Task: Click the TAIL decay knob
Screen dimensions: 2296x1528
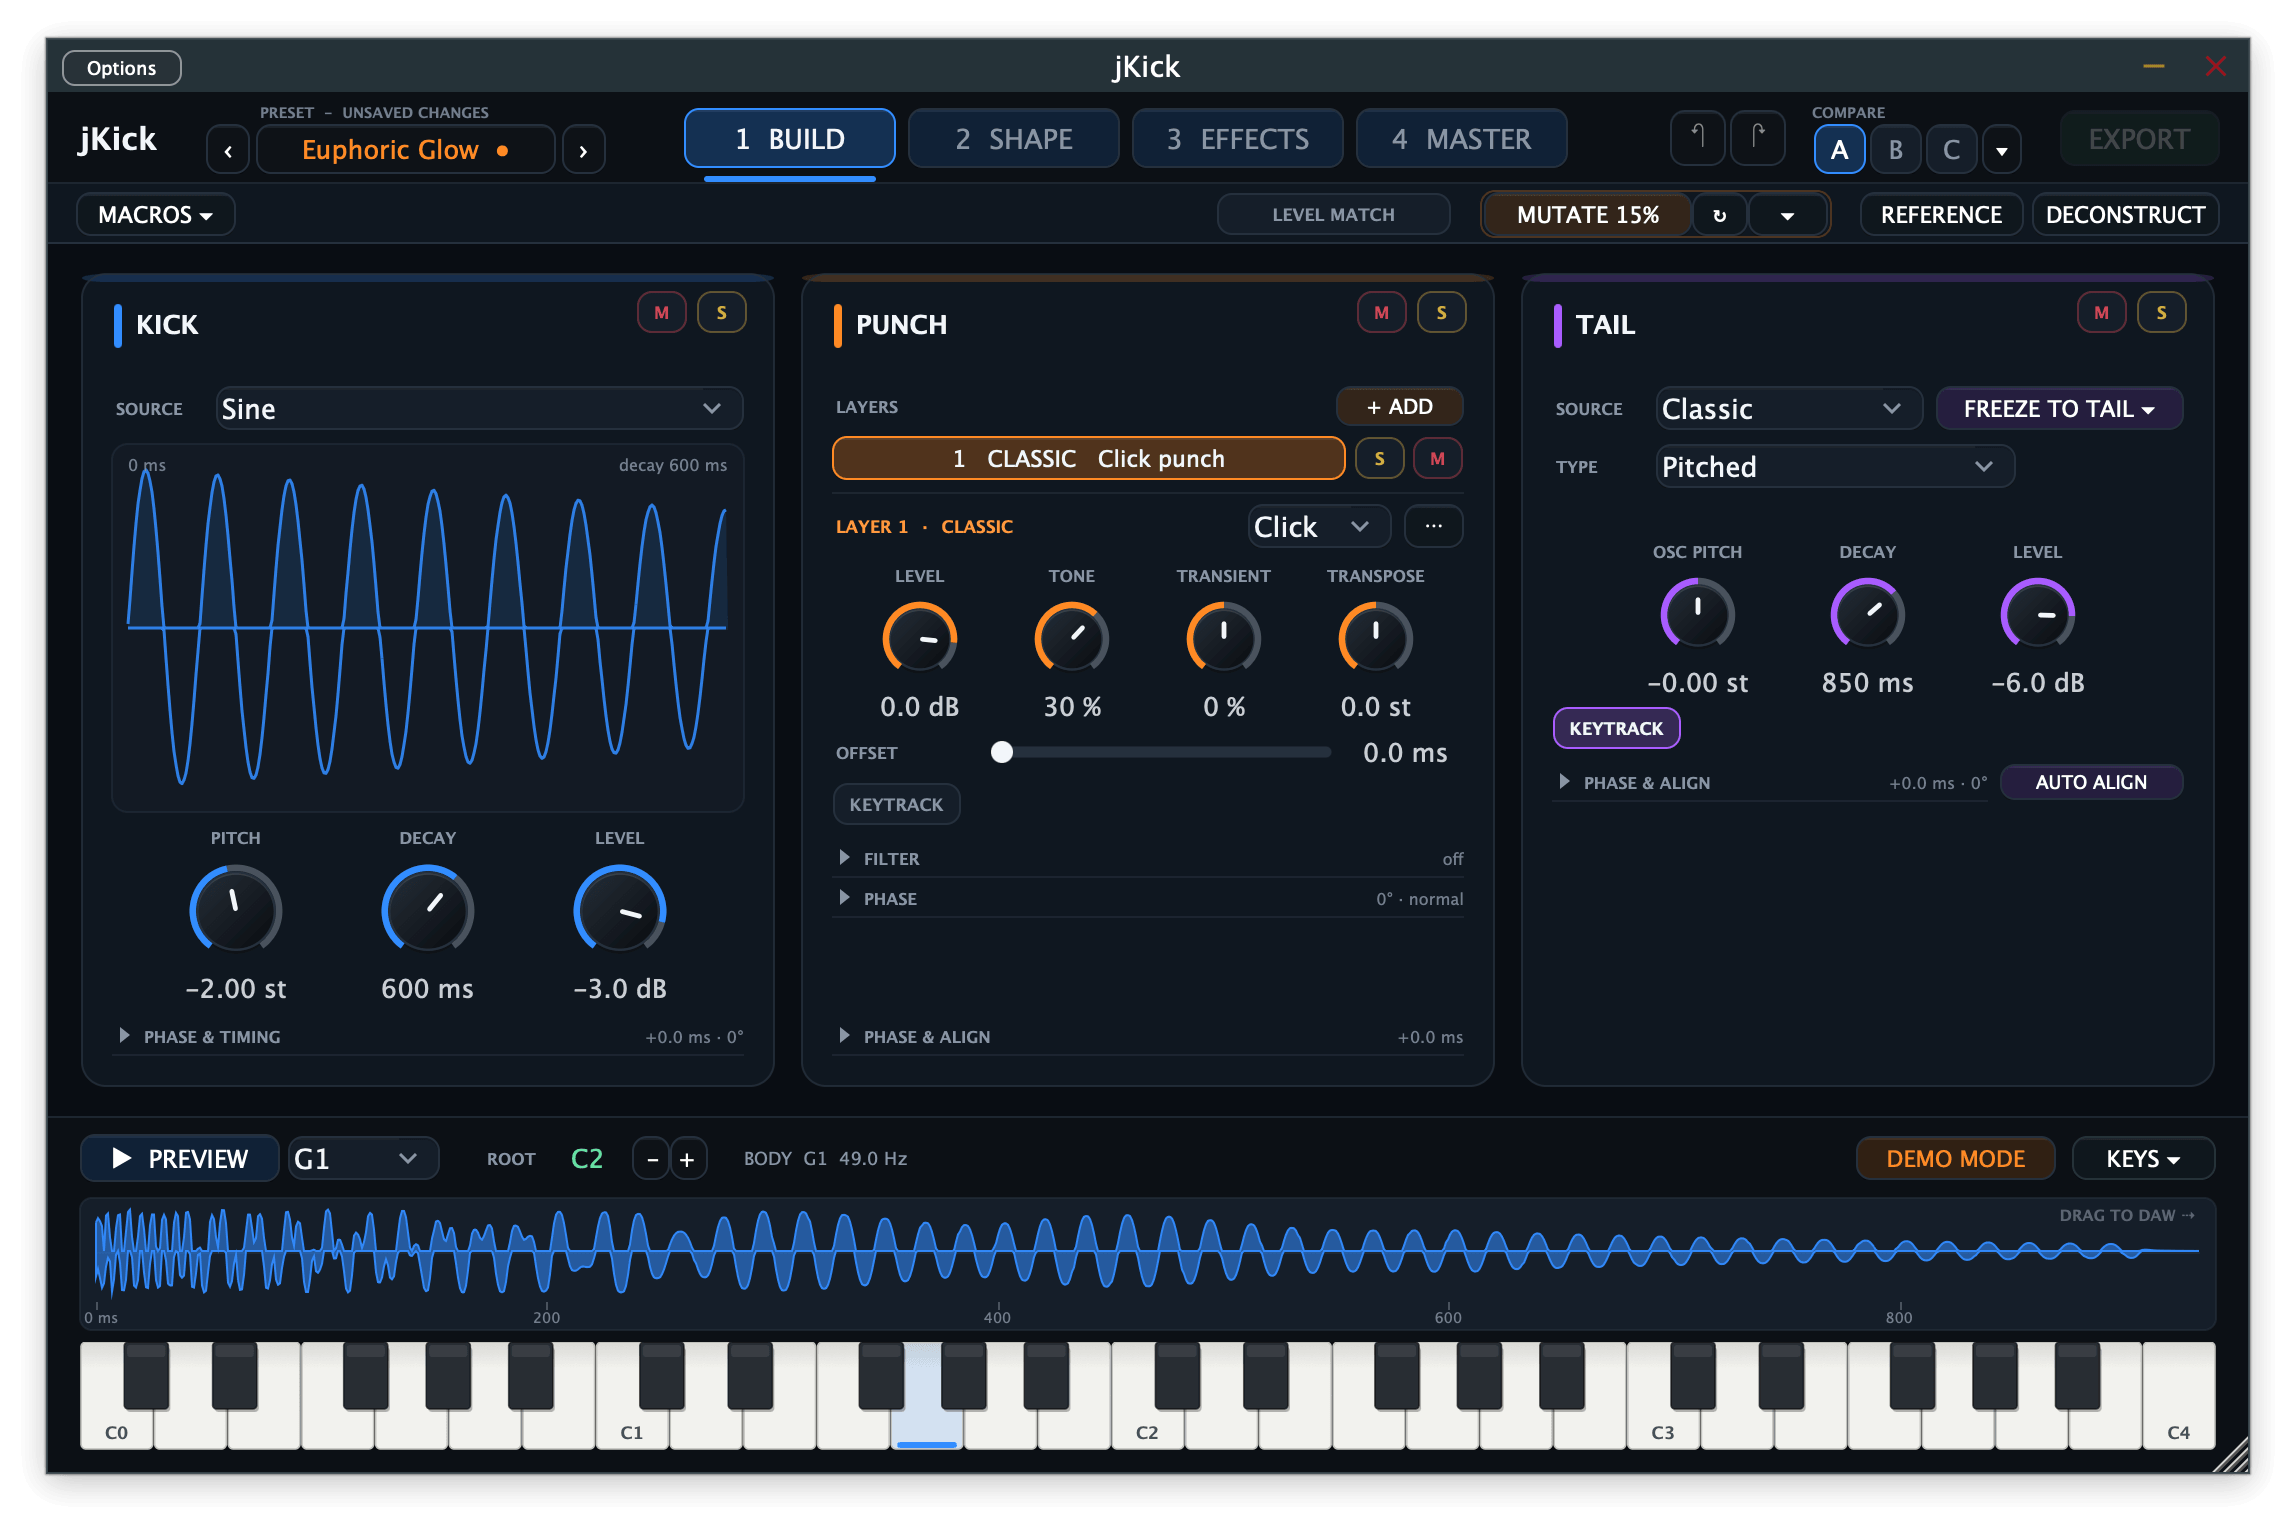Action: pyautogui.click(x=1867, y=613)
